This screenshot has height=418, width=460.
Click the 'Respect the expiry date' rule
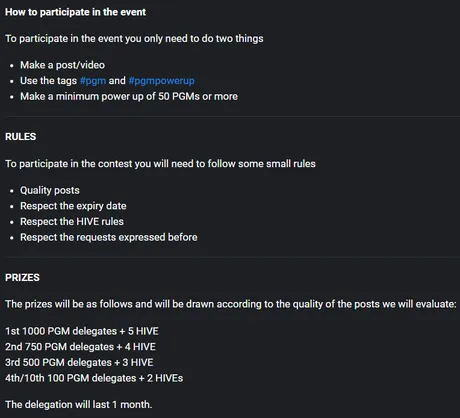73,206
